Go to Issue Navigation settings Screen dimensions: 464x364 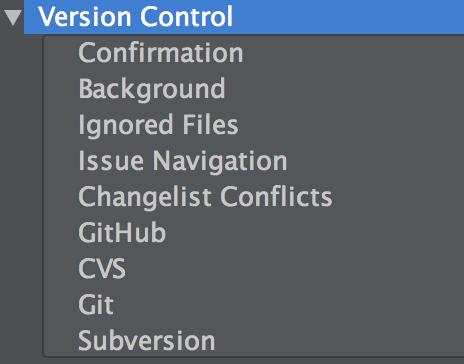click(x=183, y=161)
